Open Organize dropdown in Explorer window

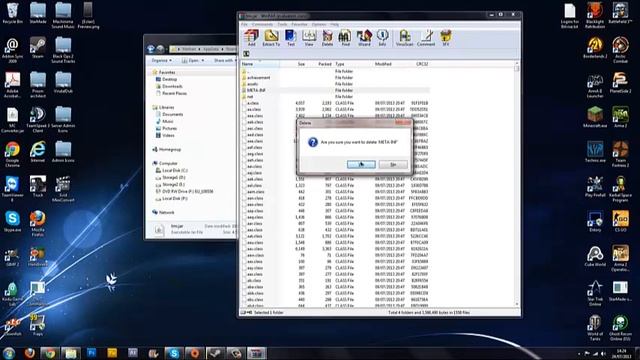click(x=161, y=60)
